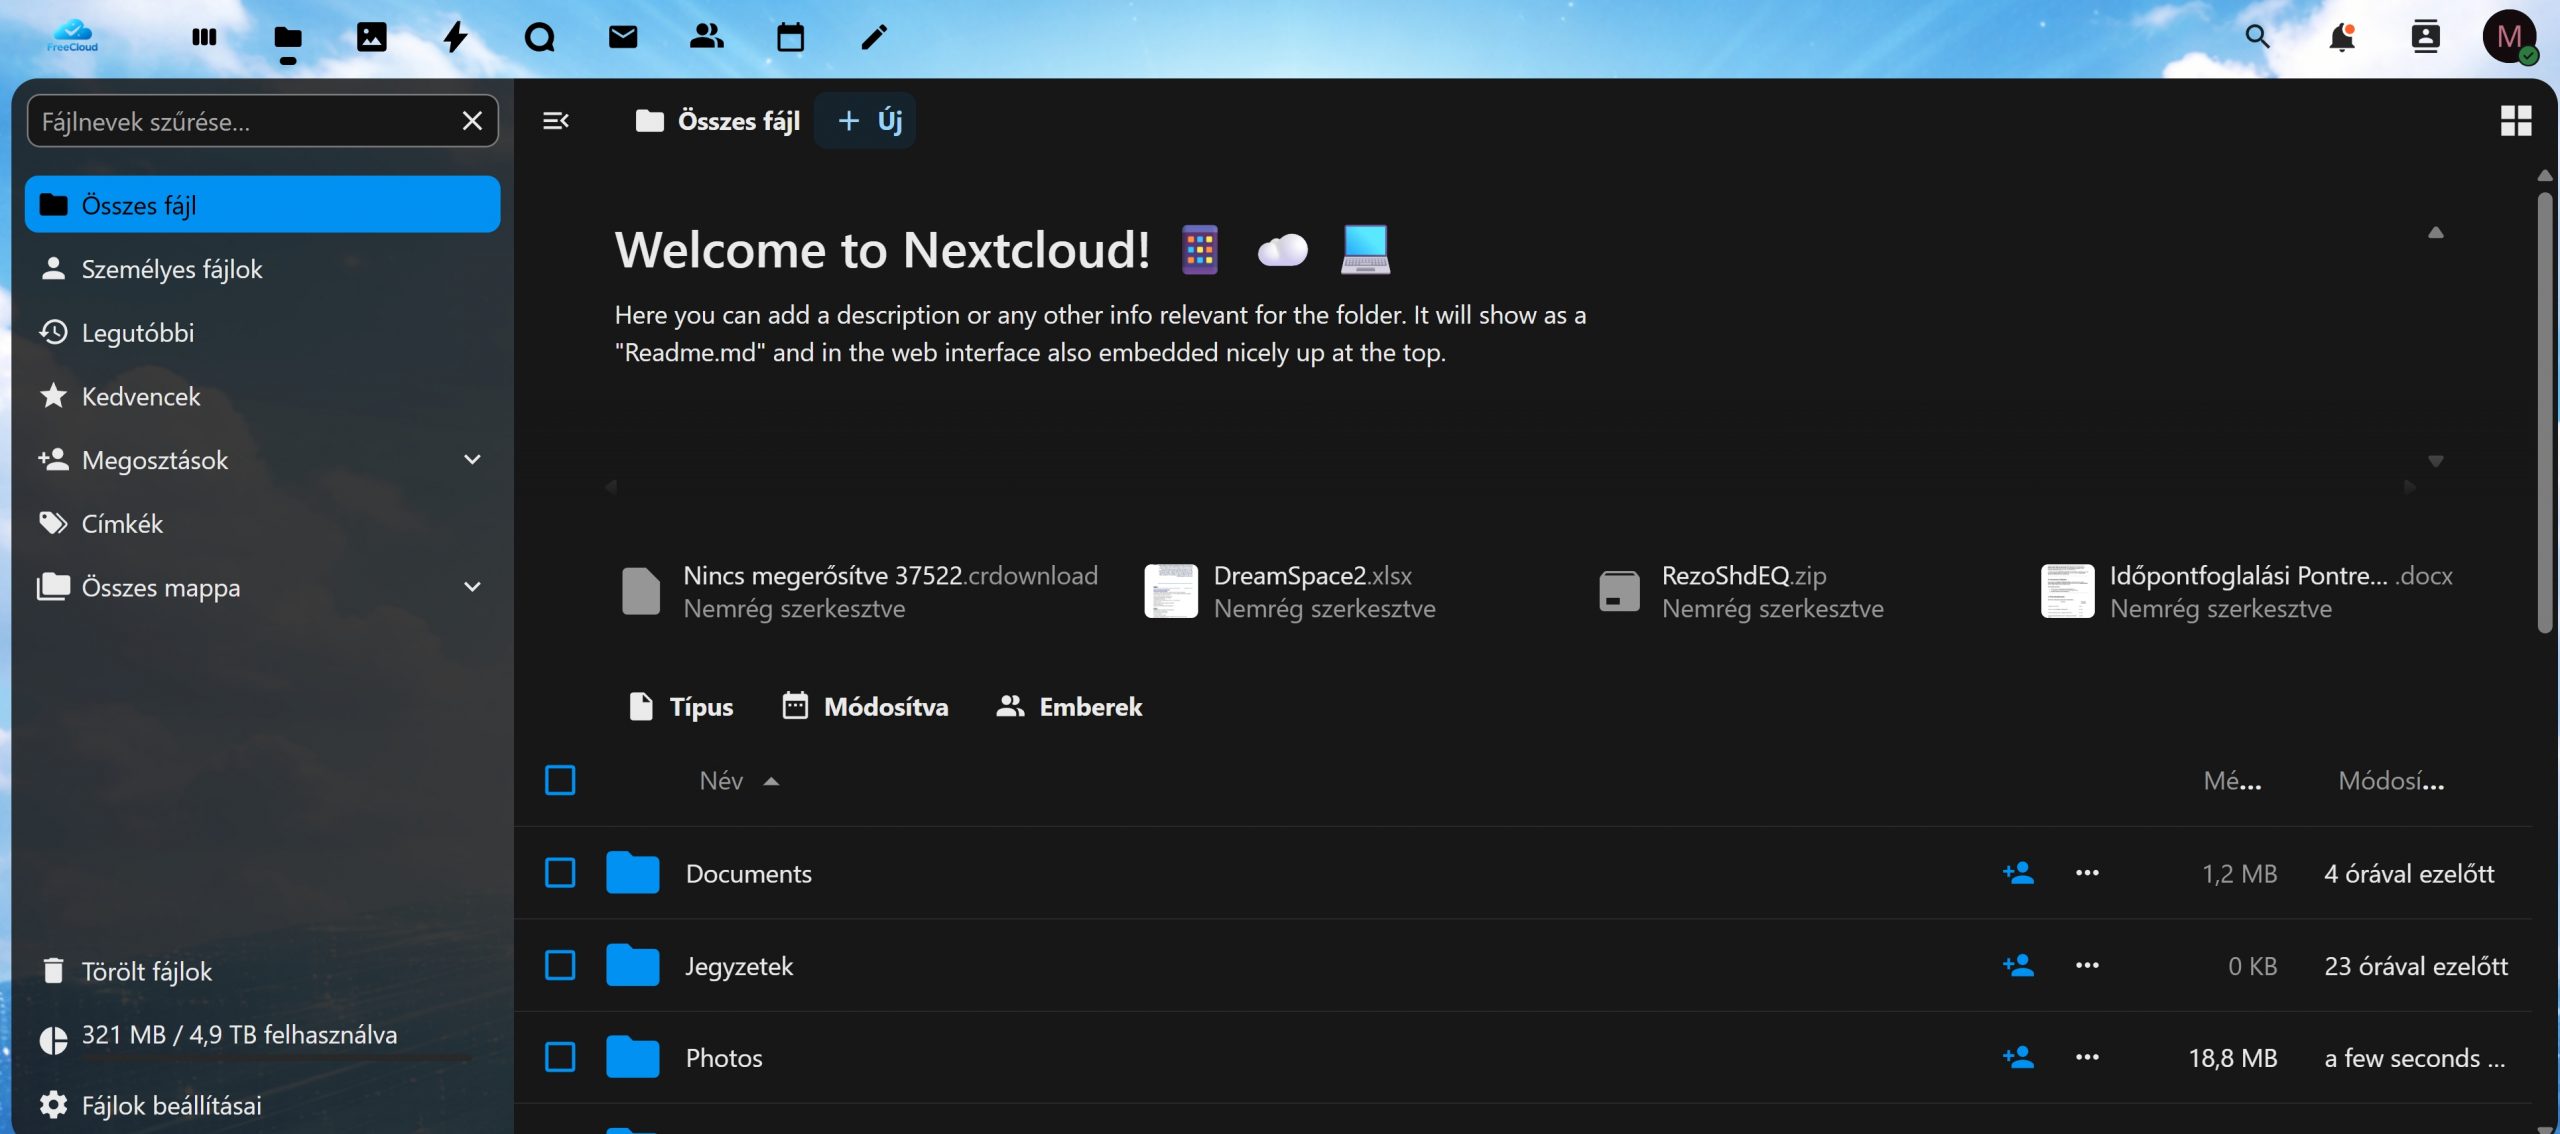Collapse the navigation sidebar toggle icon

pos(556,121)
